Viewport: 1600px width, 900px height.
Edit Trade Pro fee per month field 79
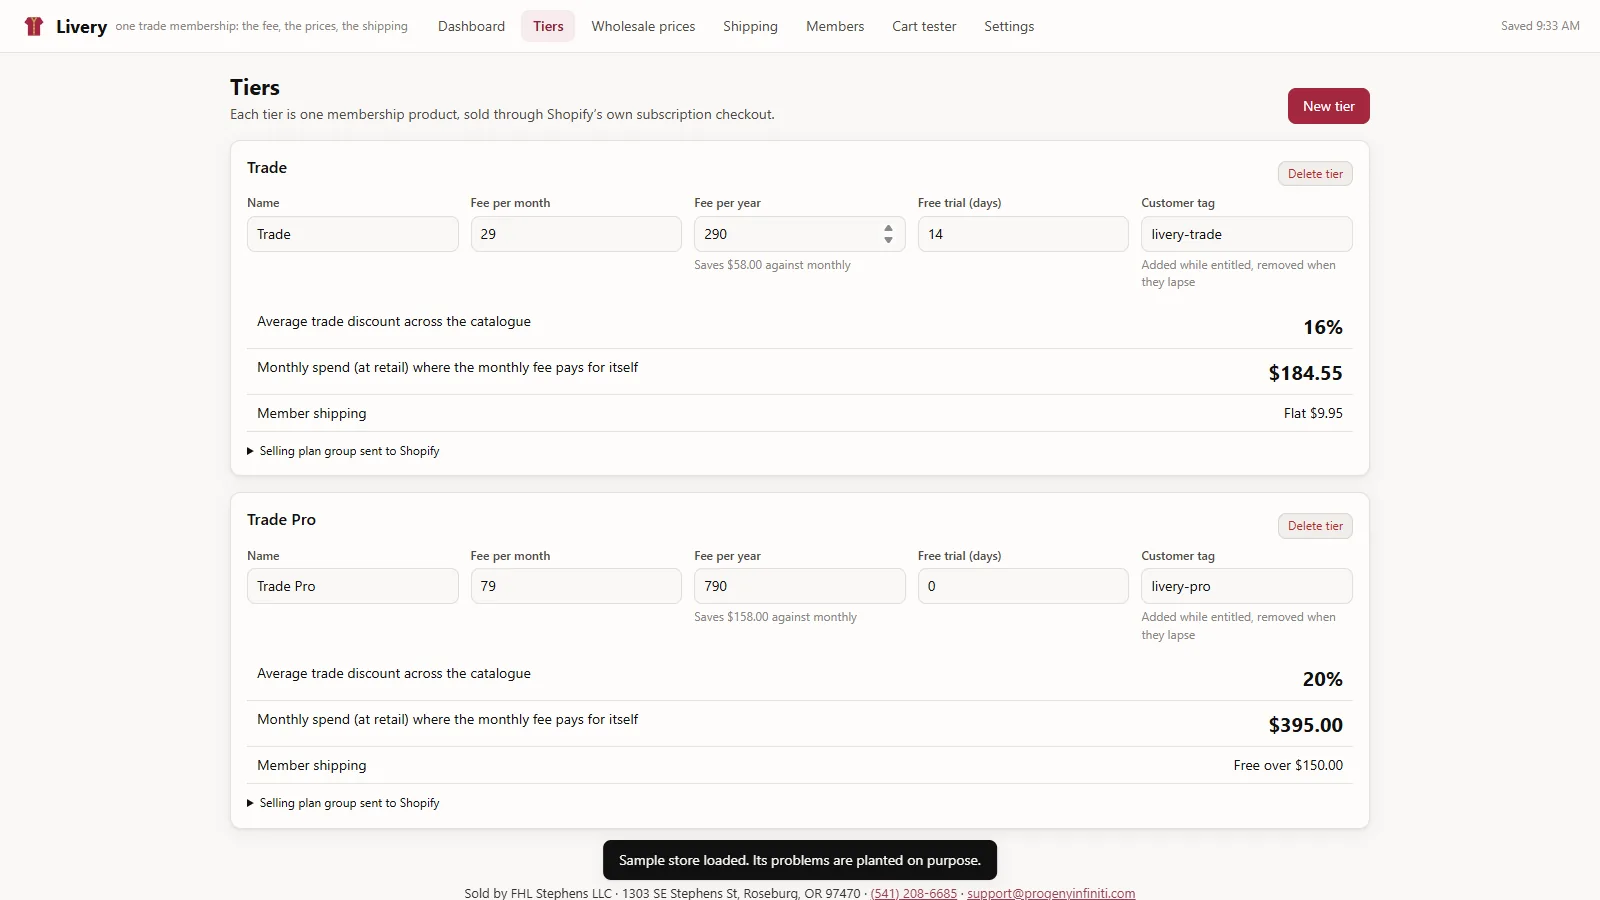pyautogui.click(x=576, y=586)
